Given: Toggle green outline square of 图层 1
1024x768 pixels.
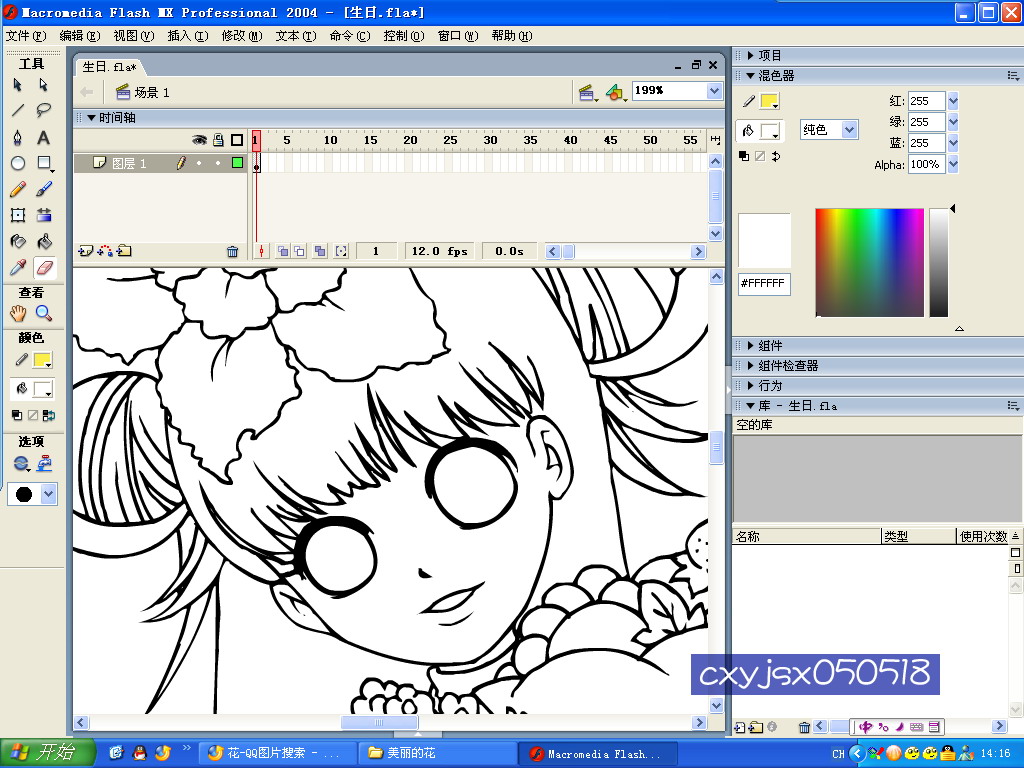Looking at the screenshot, I should click(237, 163).
